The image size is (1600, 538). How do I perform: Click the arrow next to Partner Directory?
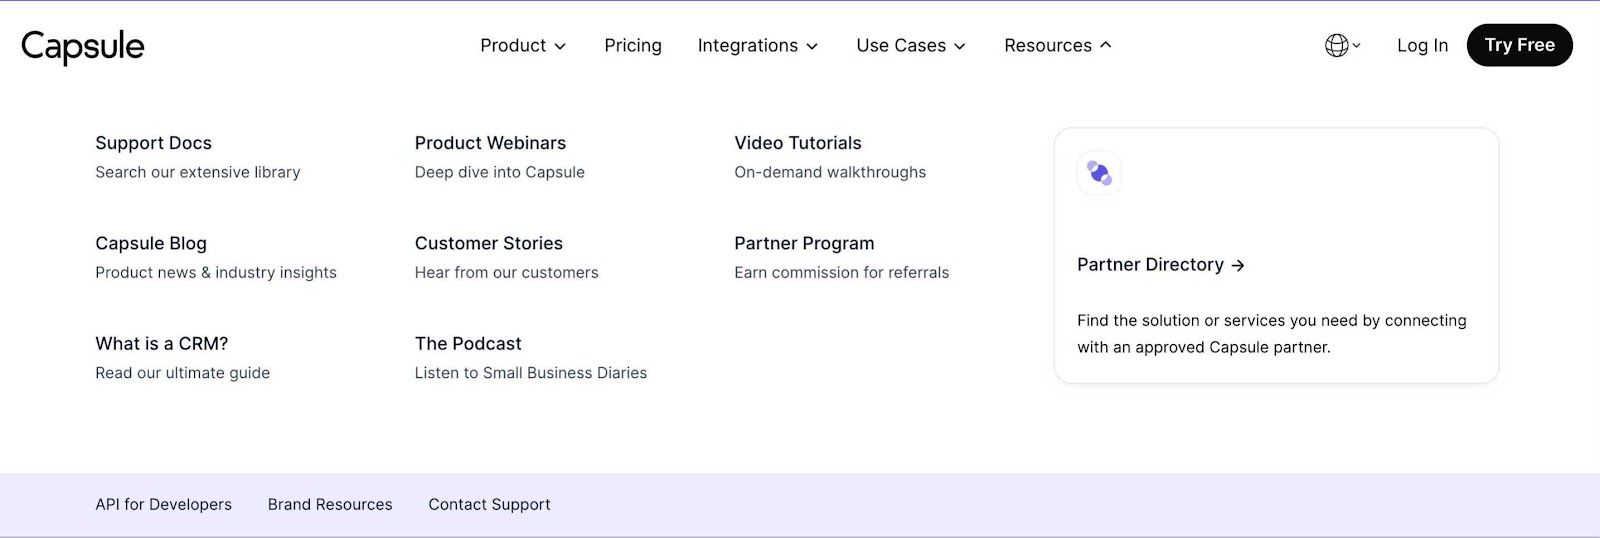[x=1238, y=265]
